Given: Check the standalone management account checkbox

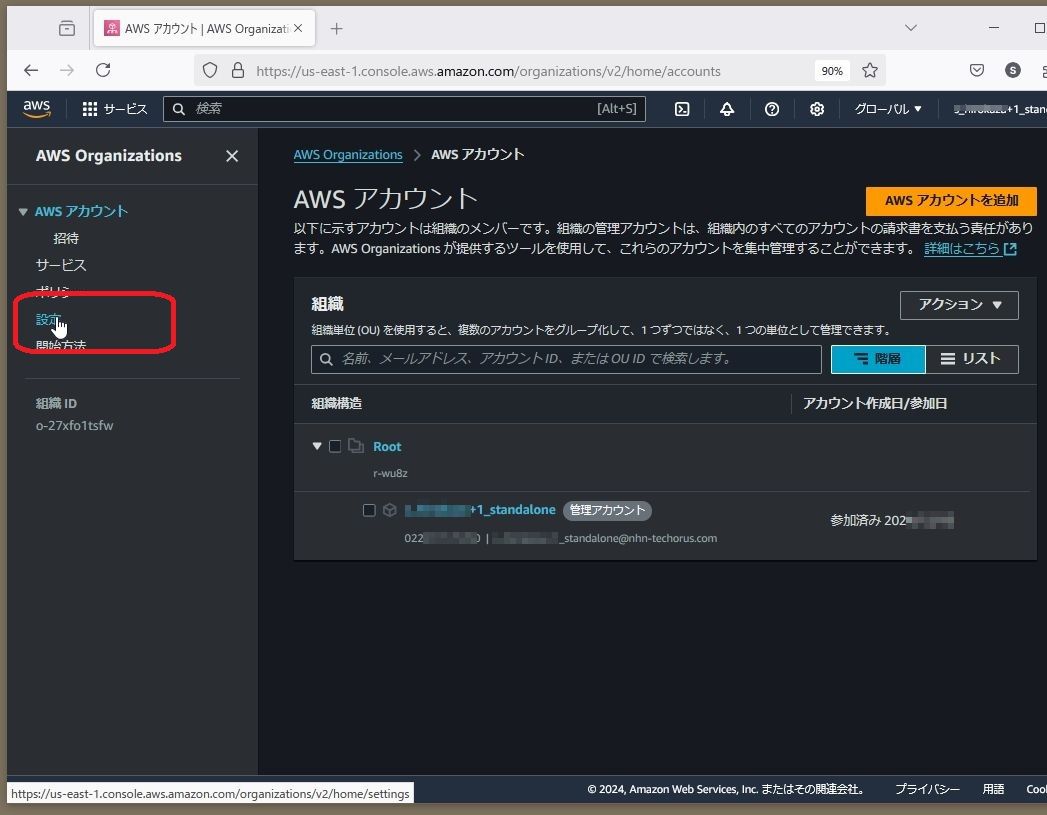Looking at the screenshot, I should pyautogui.click(x=369, y=510).
